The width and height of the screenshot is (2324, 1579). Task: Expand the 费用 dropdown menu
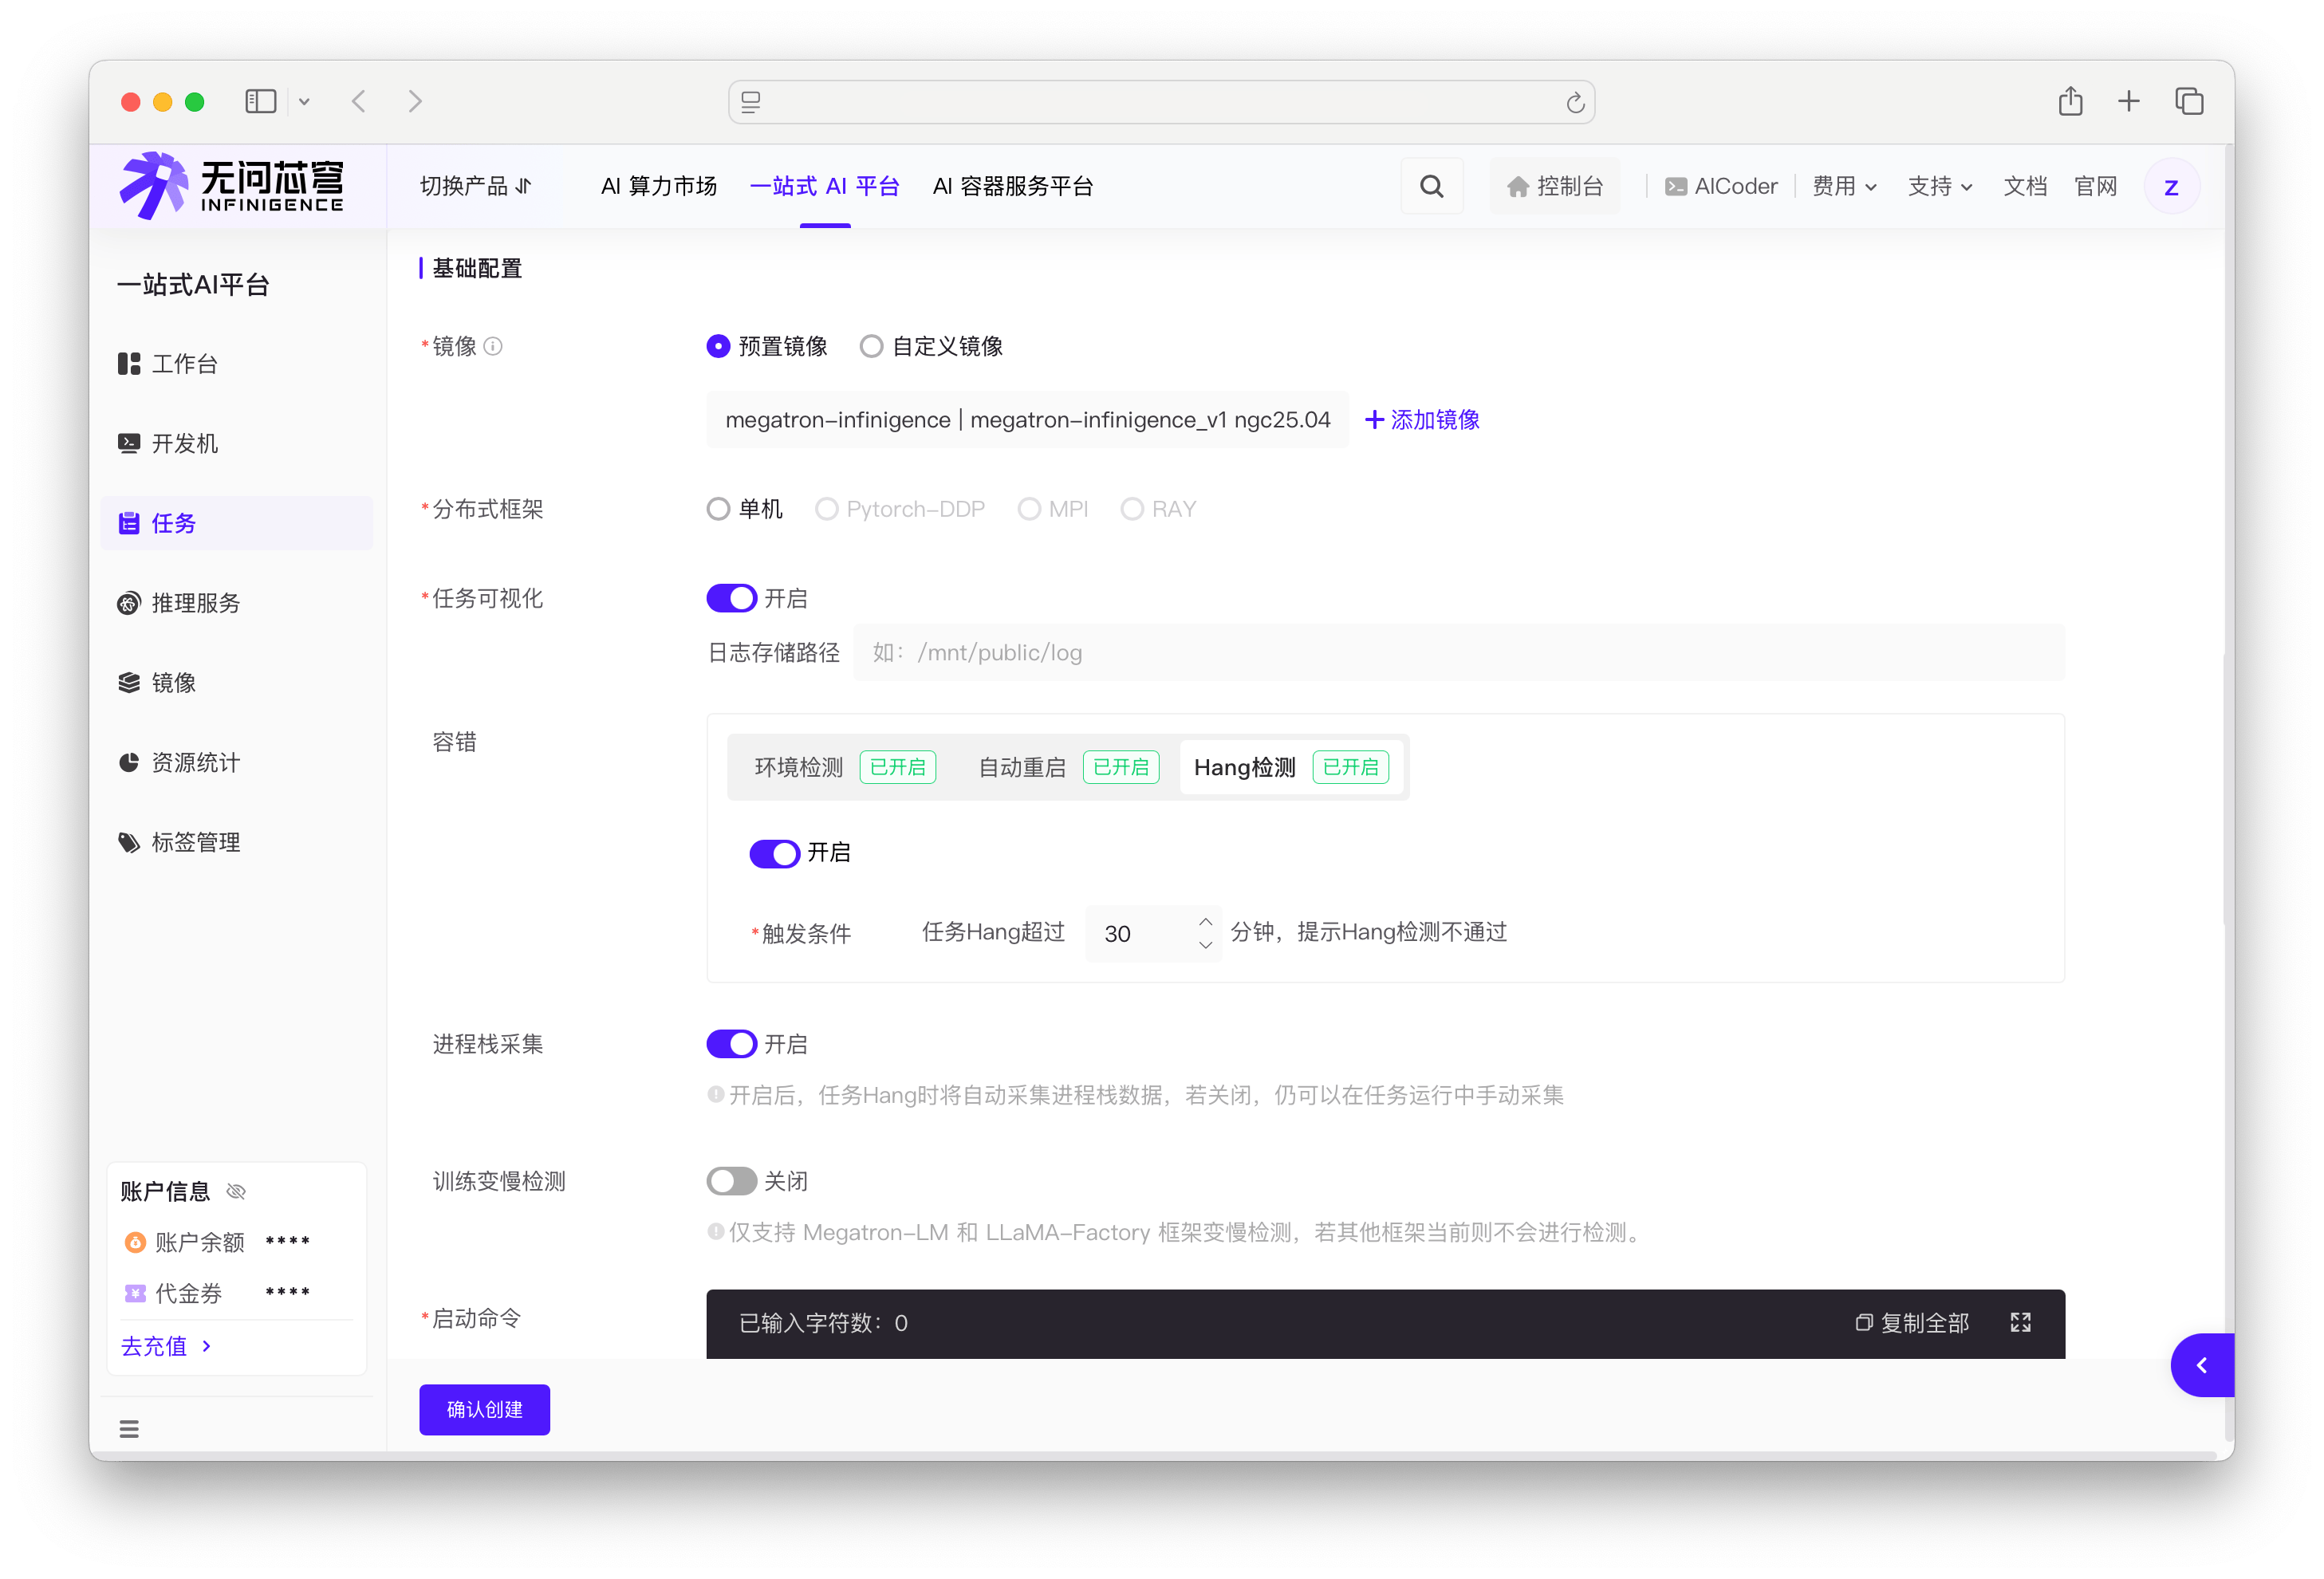tap(1845, 185)
